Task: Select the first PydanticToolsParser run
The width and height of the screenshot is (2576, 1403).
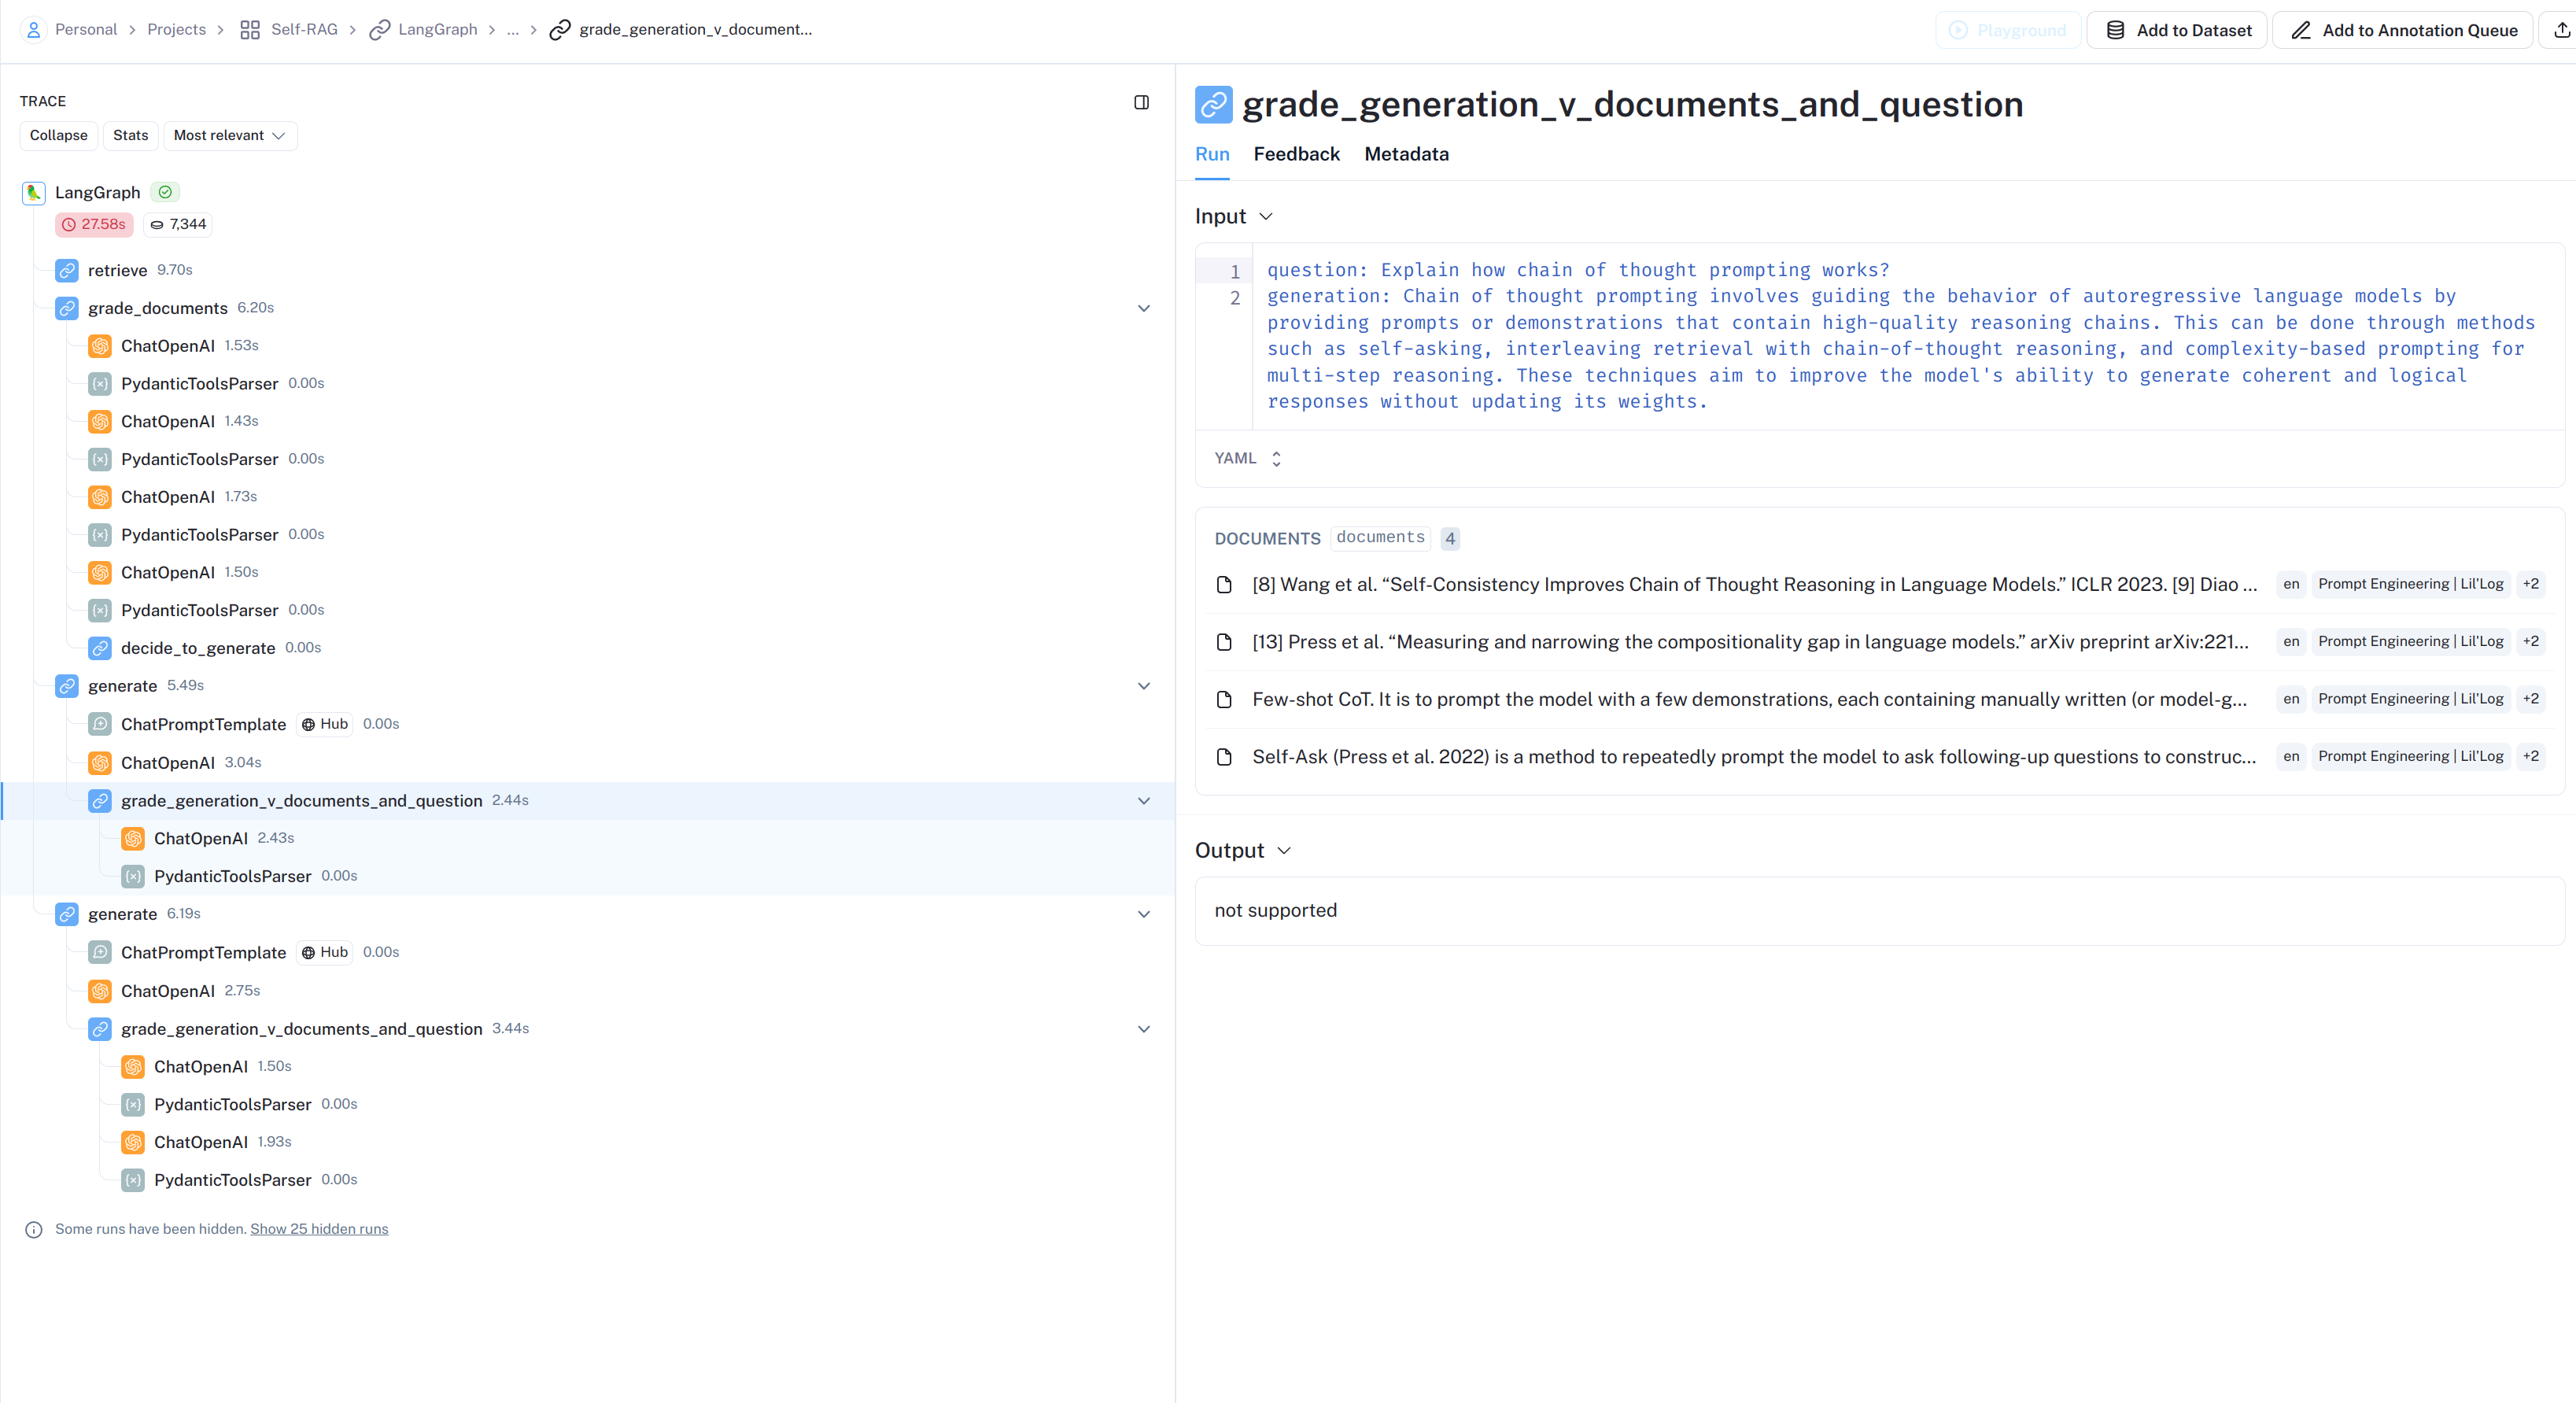Action: point(199,384)
